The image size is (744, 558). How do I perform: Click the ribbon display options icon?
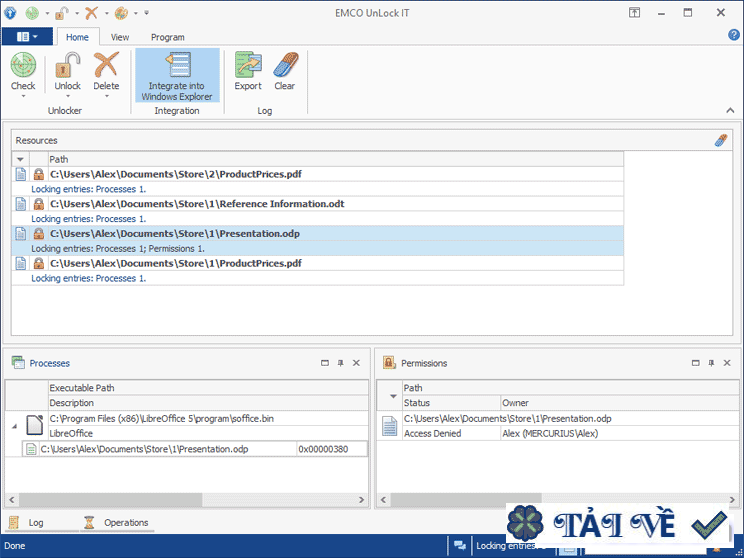pos(634,12)
